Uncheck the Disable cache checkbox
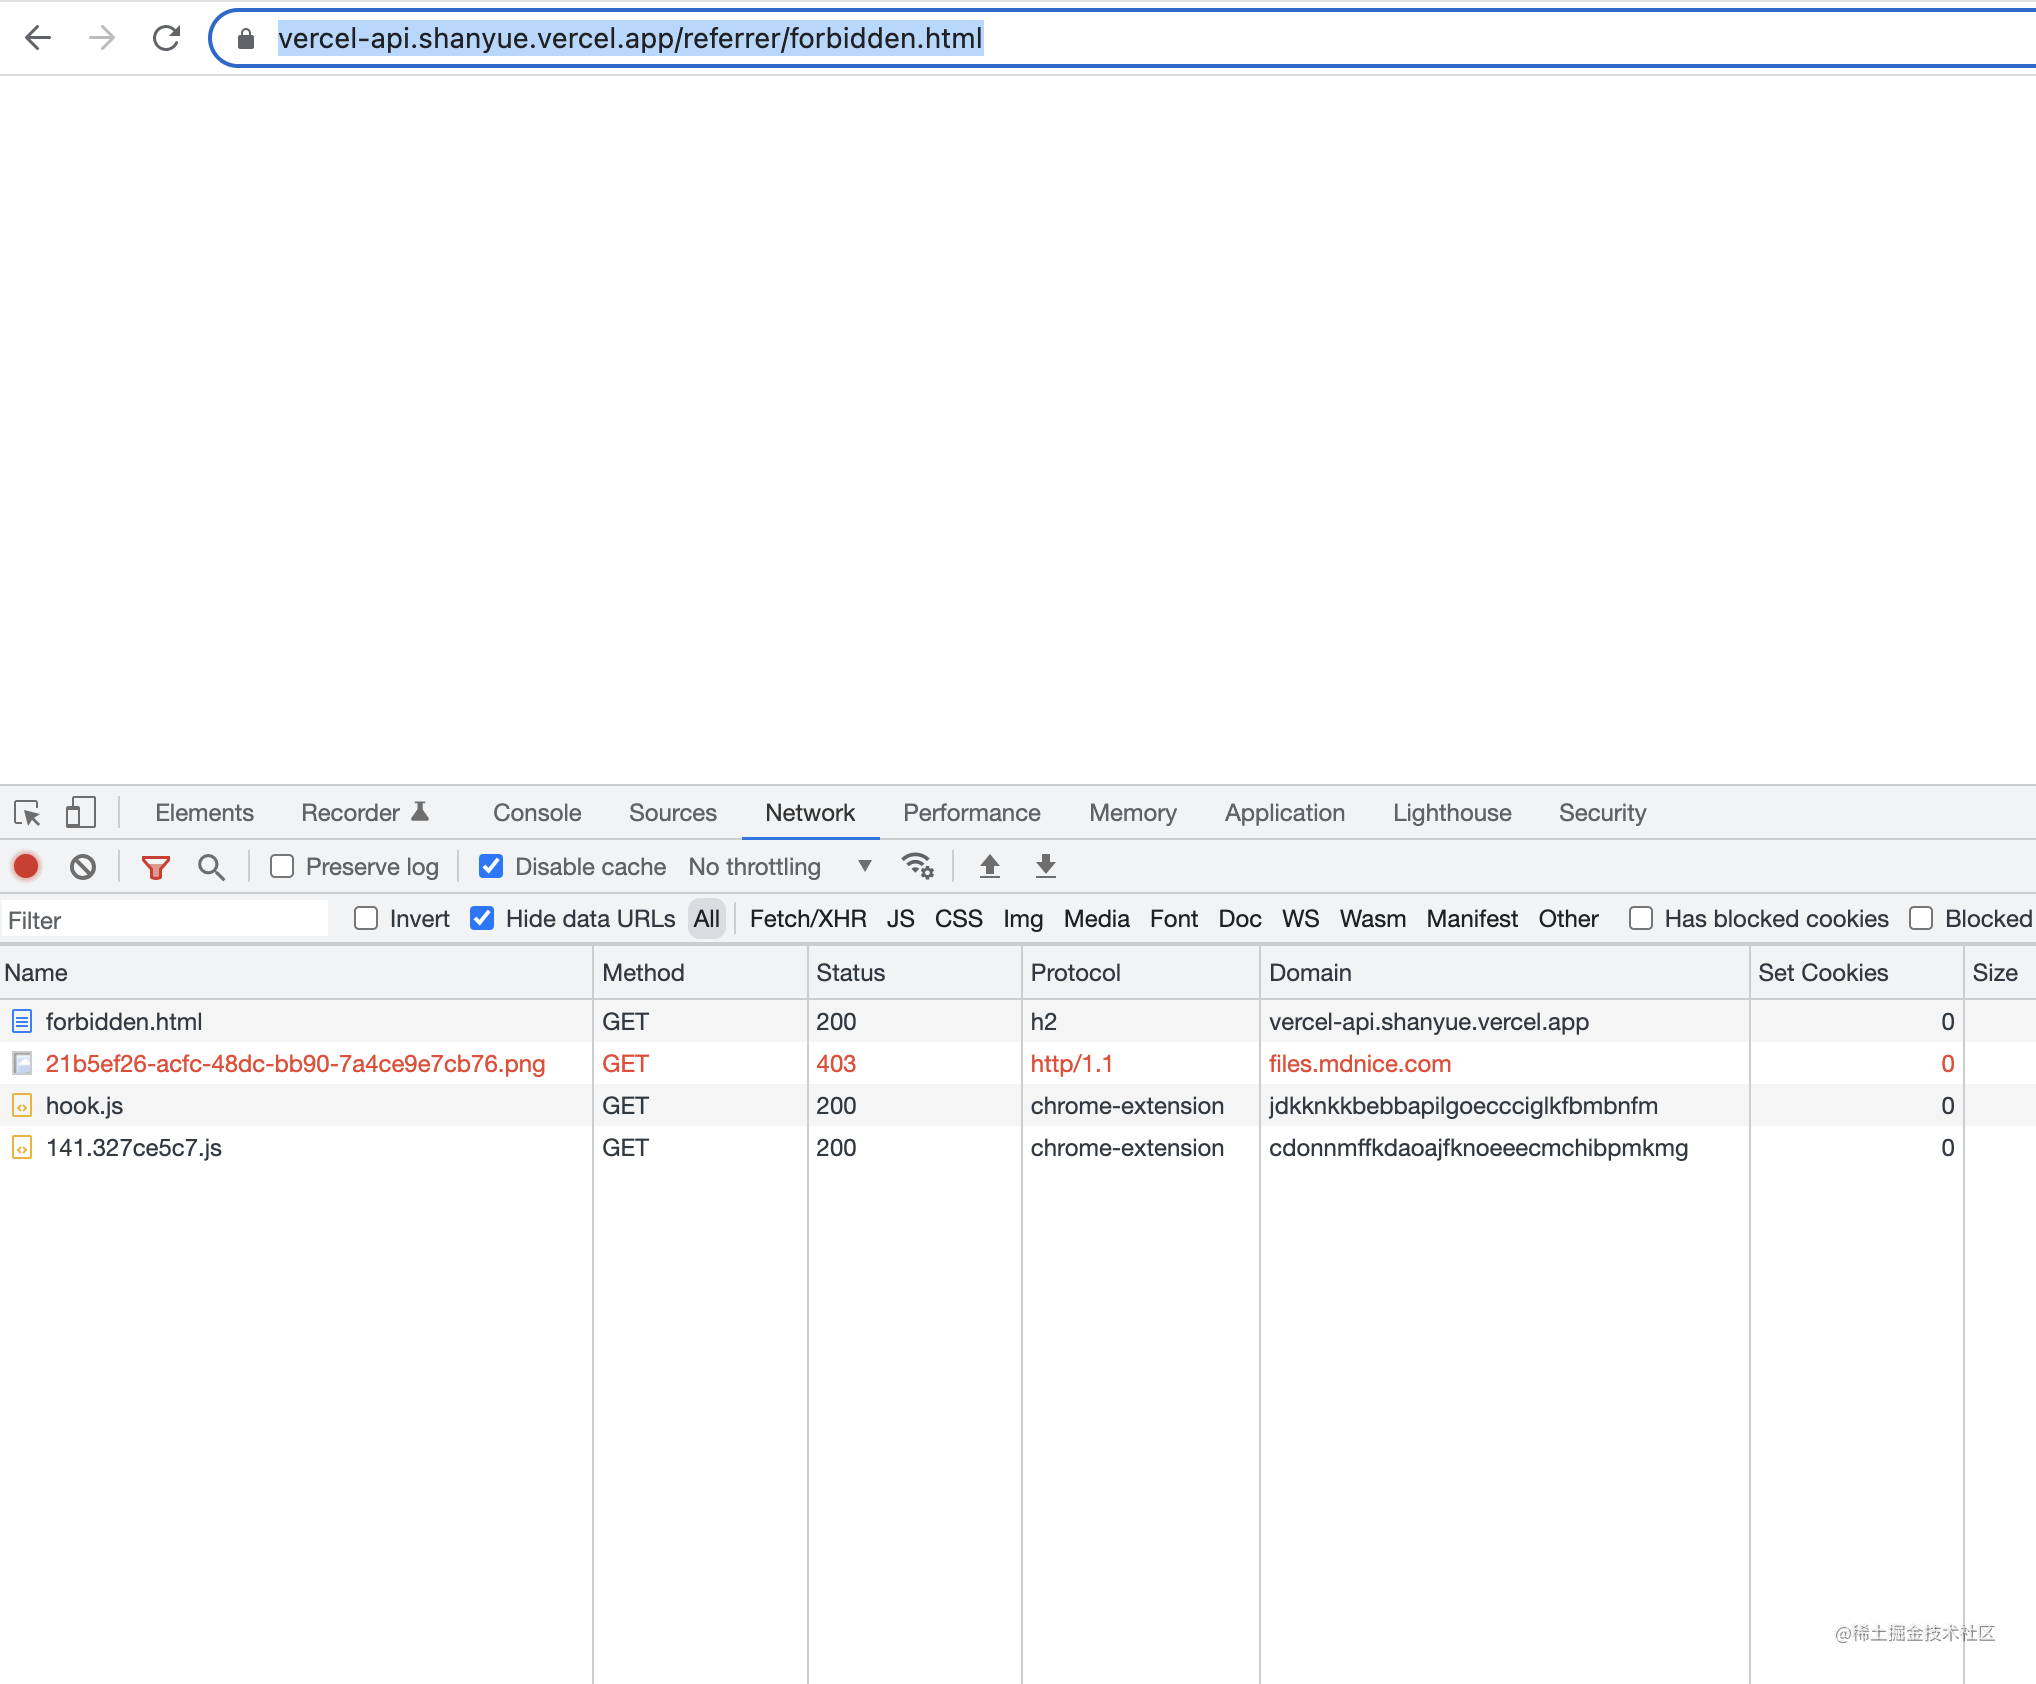Screen dimensions: 2036x1684 491,866
